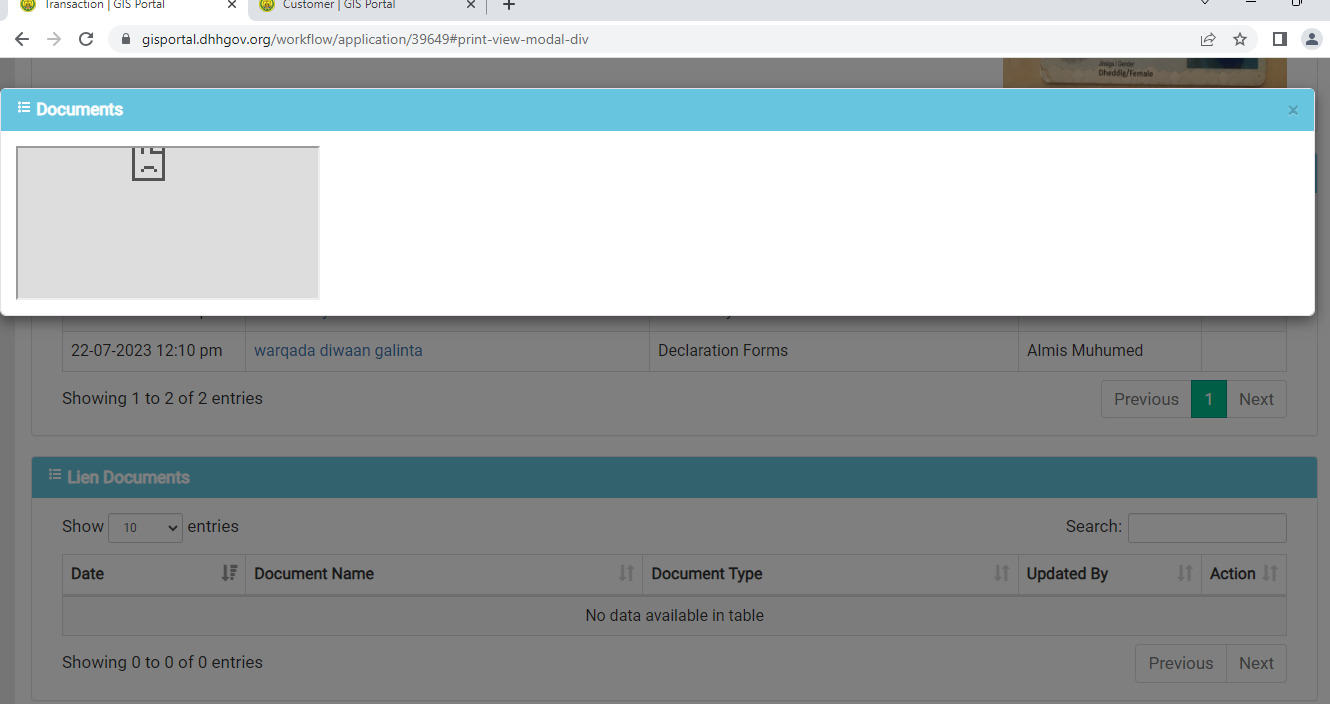Click the sad-face broken page icon
Image resolution: width=1330 pixels, height=704 pixels.
(x=149, y=163)
